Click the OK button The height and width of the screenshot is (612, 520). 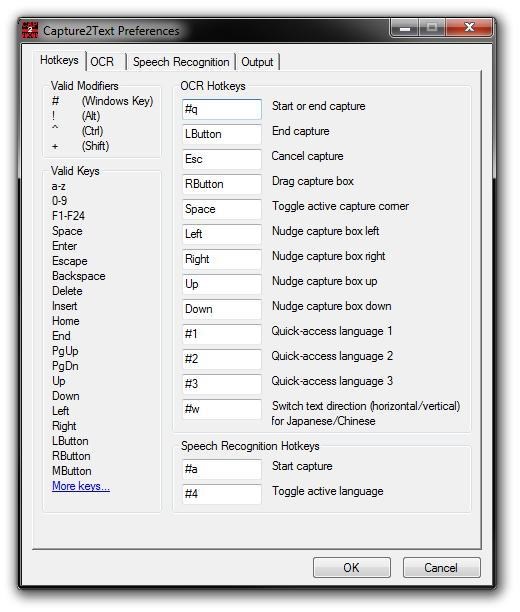tap(351, 567)
